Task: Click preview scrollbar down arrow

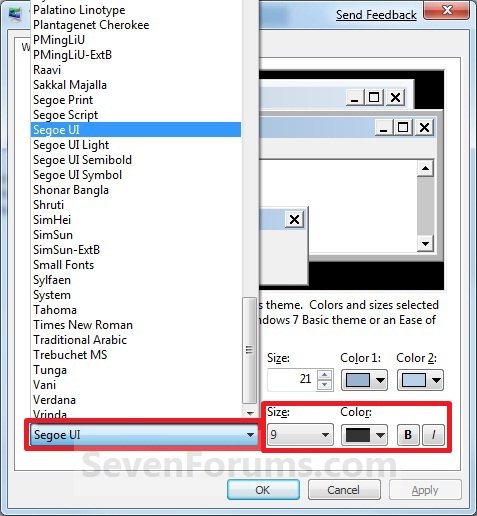Action: 425,243
